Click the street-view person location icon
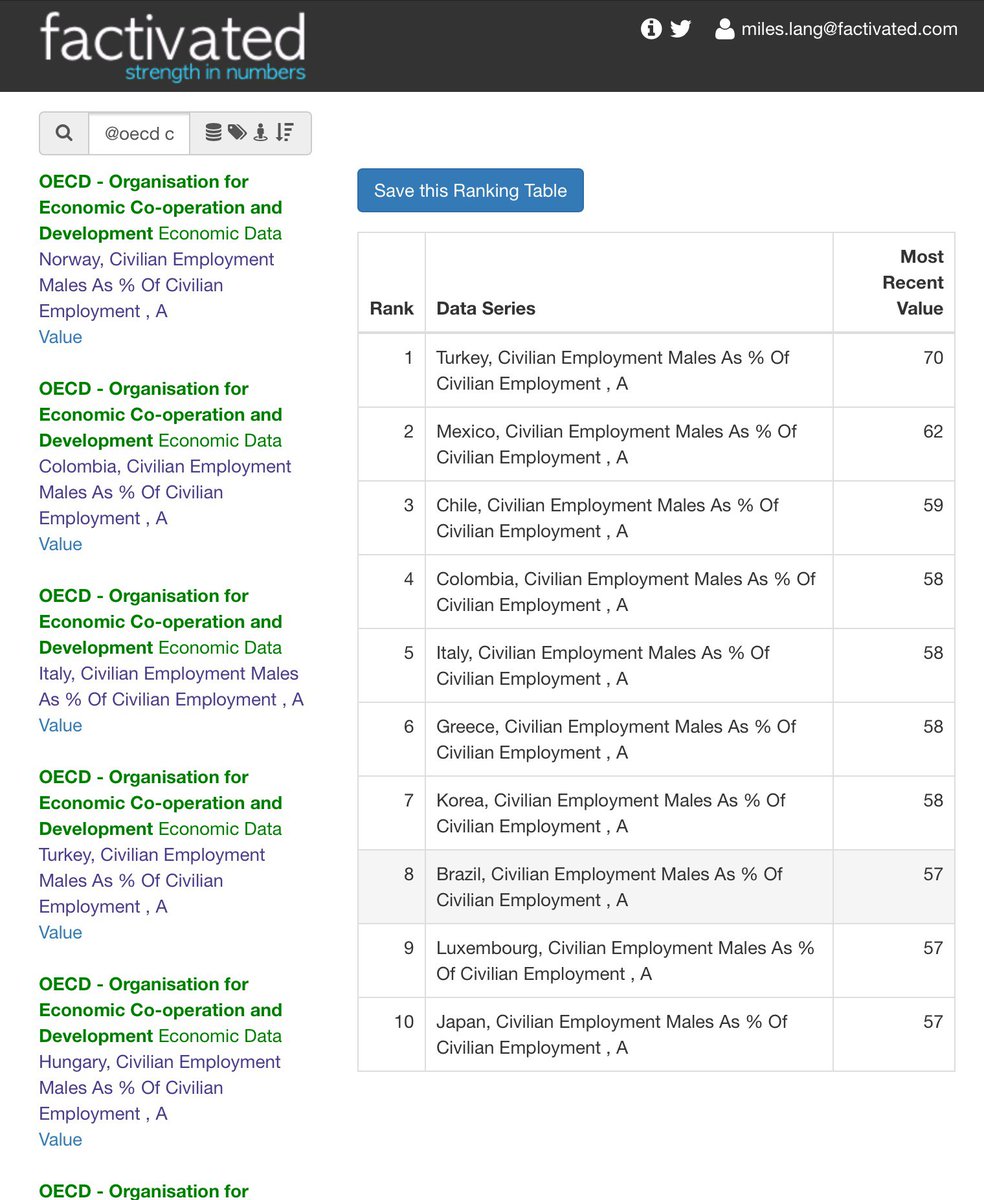Viewport: 984px width, 1200px height. (x=261, y=132)
